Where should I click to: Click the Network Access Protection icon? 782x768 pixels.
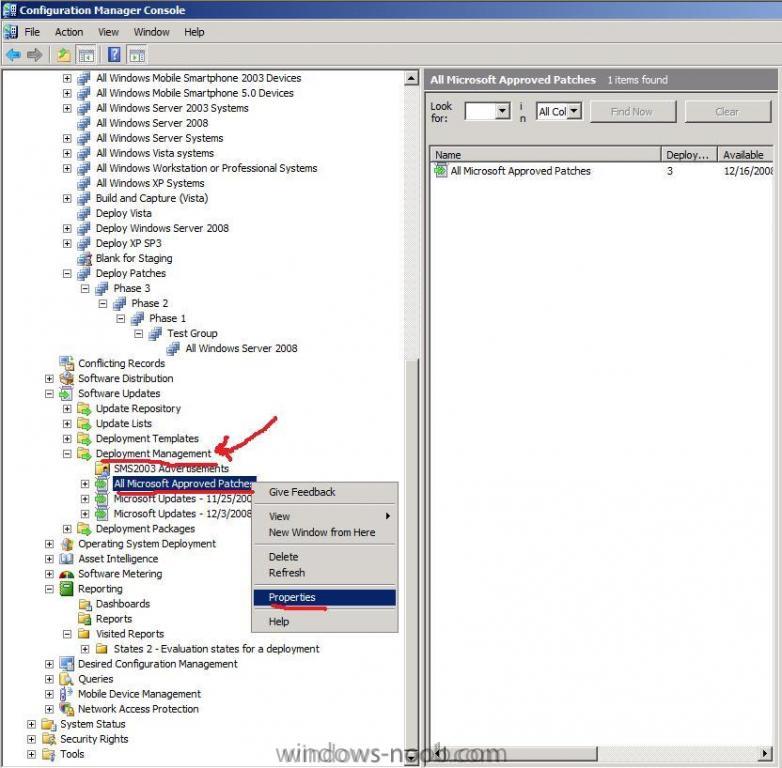[x=66, y=709]
